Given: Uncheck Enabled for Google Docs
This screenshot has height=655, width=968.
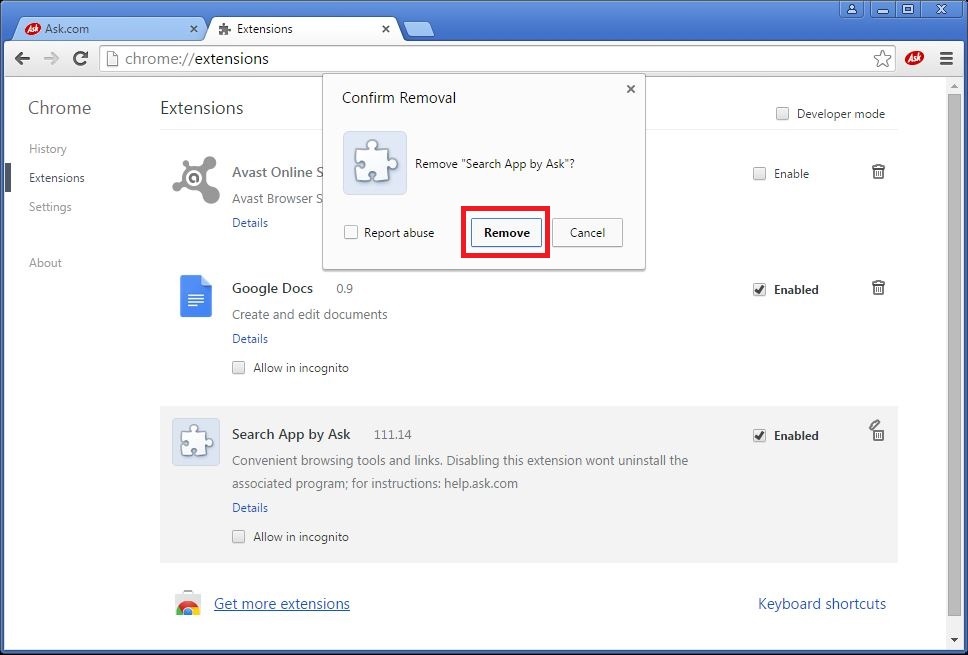Looking at the screenshot, I should point(759,290).
